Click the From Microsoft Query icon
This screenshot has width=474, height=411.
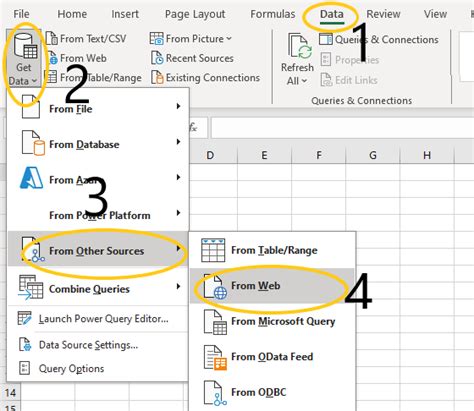(x=215, y=322)
